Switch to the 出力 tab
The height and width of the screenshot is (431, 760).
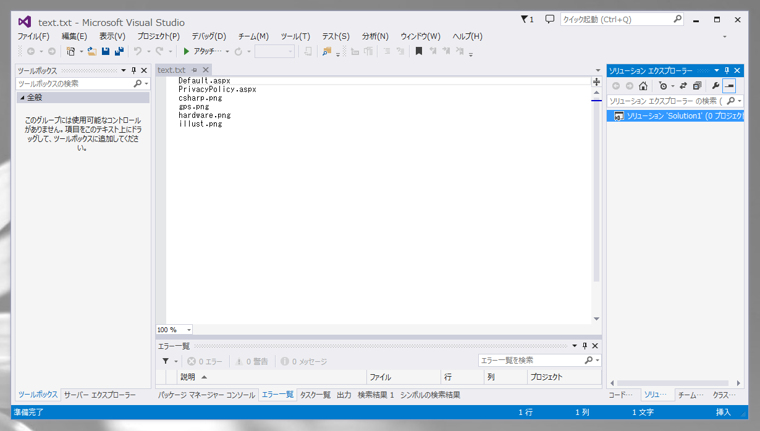click(344, 395)
